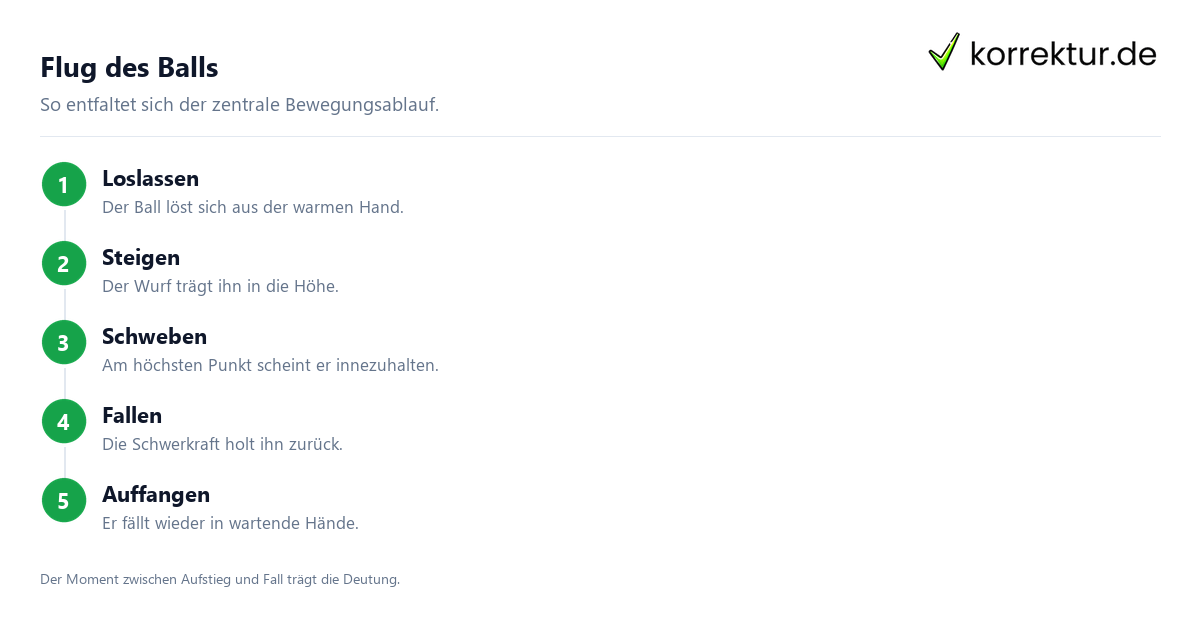1200x630 pixels.
Task: Click description "Der Ball löst sich"
Action: coord(253,208)
